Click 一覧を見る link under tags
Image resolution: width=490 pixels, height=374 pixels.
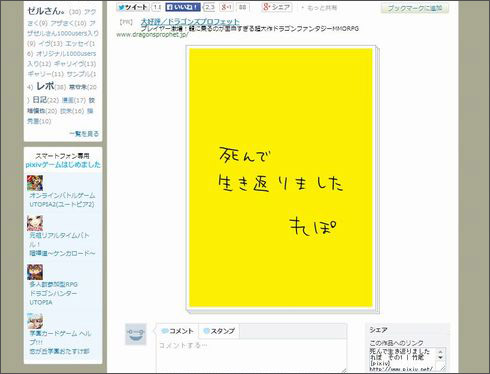click(84, 134)
